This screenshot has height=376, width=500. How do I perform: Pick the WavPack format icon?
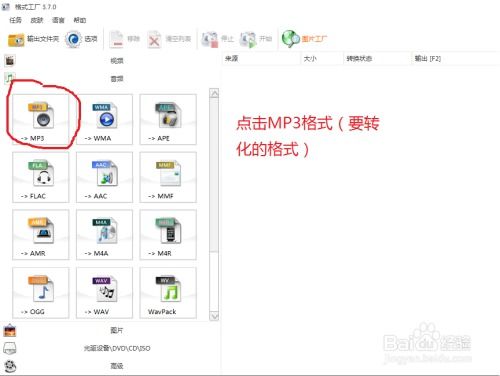168,293
